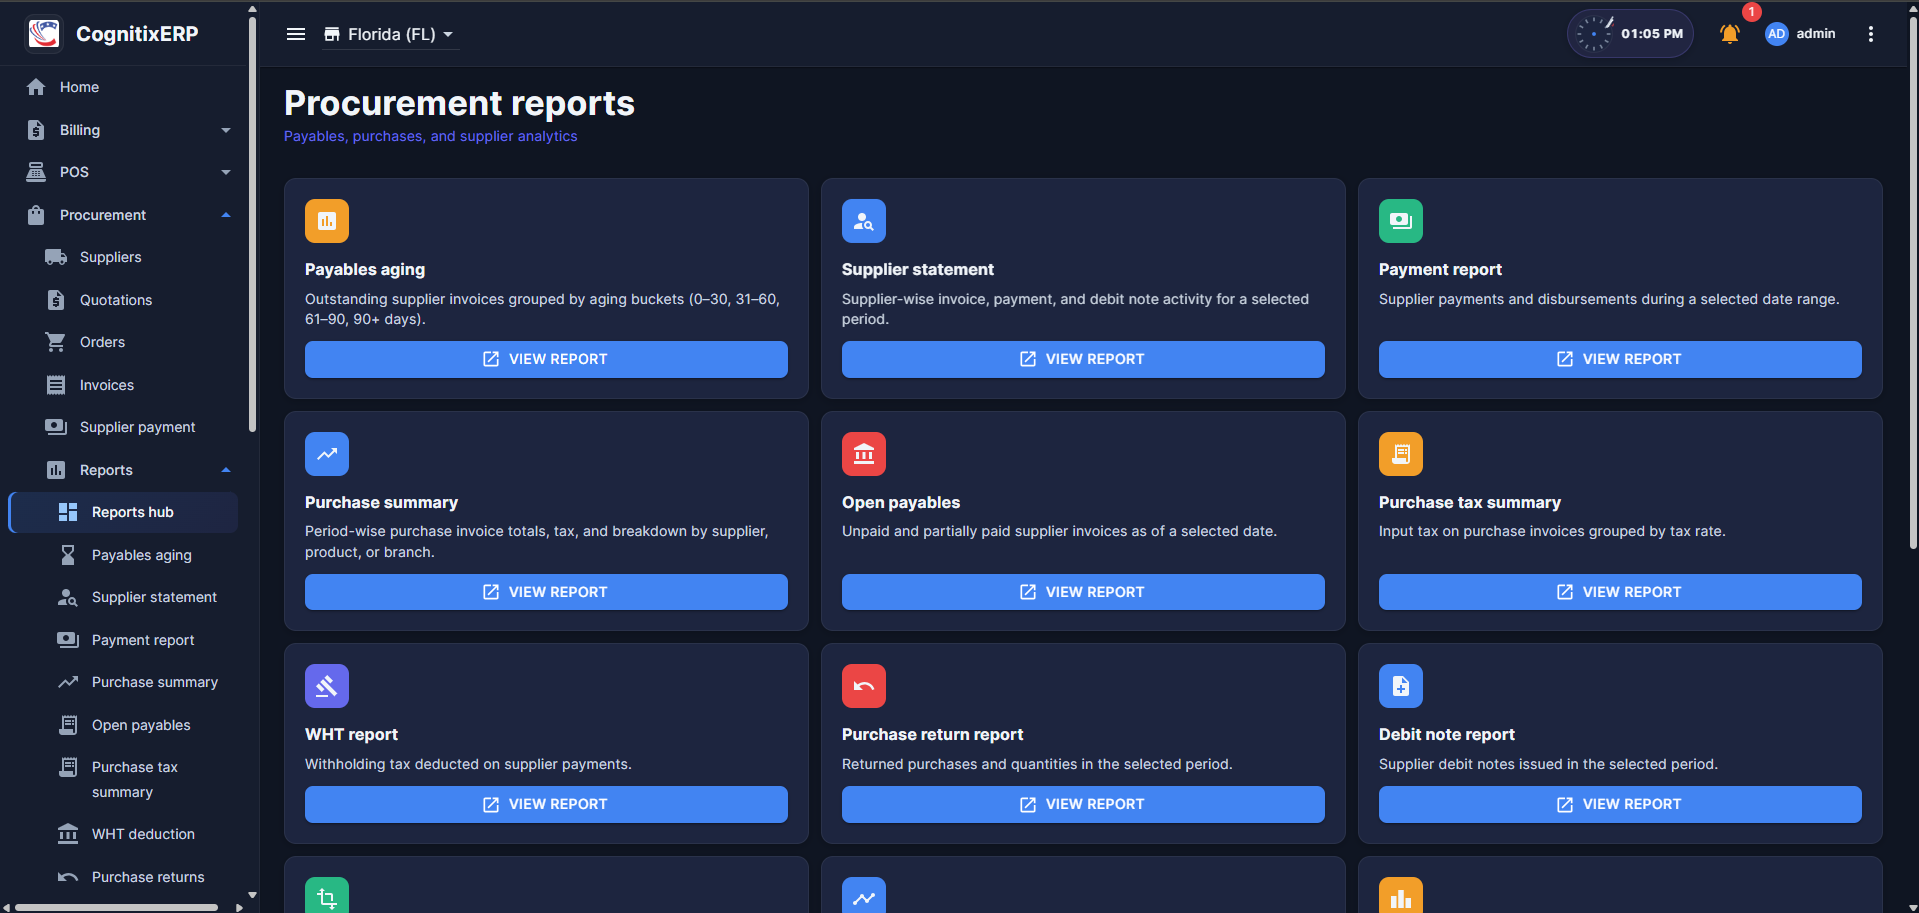View report for Payment report

tap(1620, 359)
